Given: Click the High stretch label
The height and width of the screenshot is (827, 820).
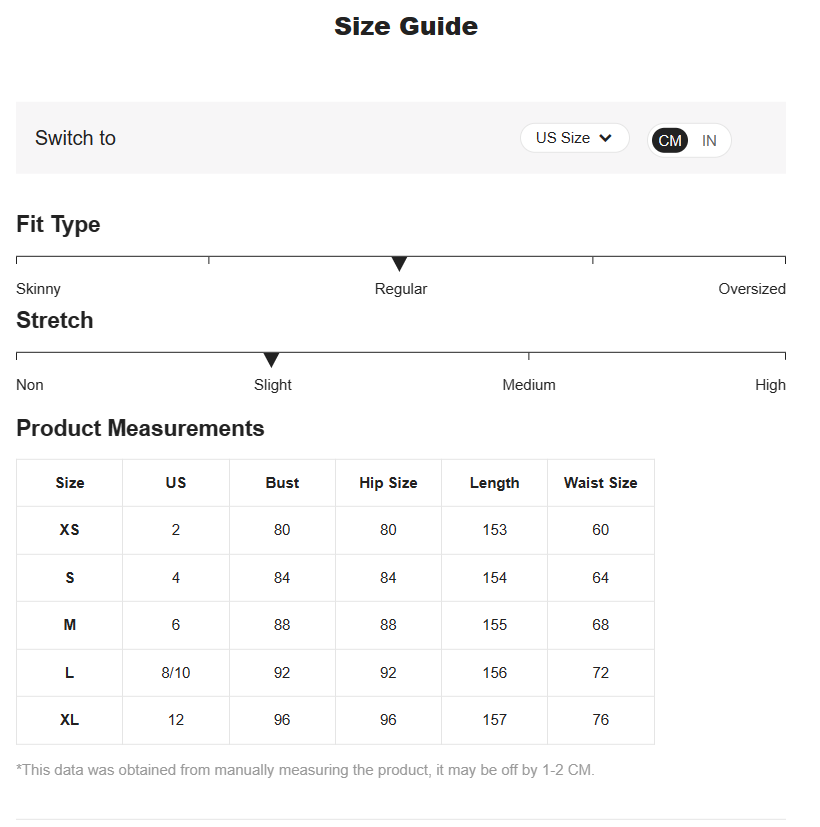Looking at the screenshot, I should pos(770,385).
